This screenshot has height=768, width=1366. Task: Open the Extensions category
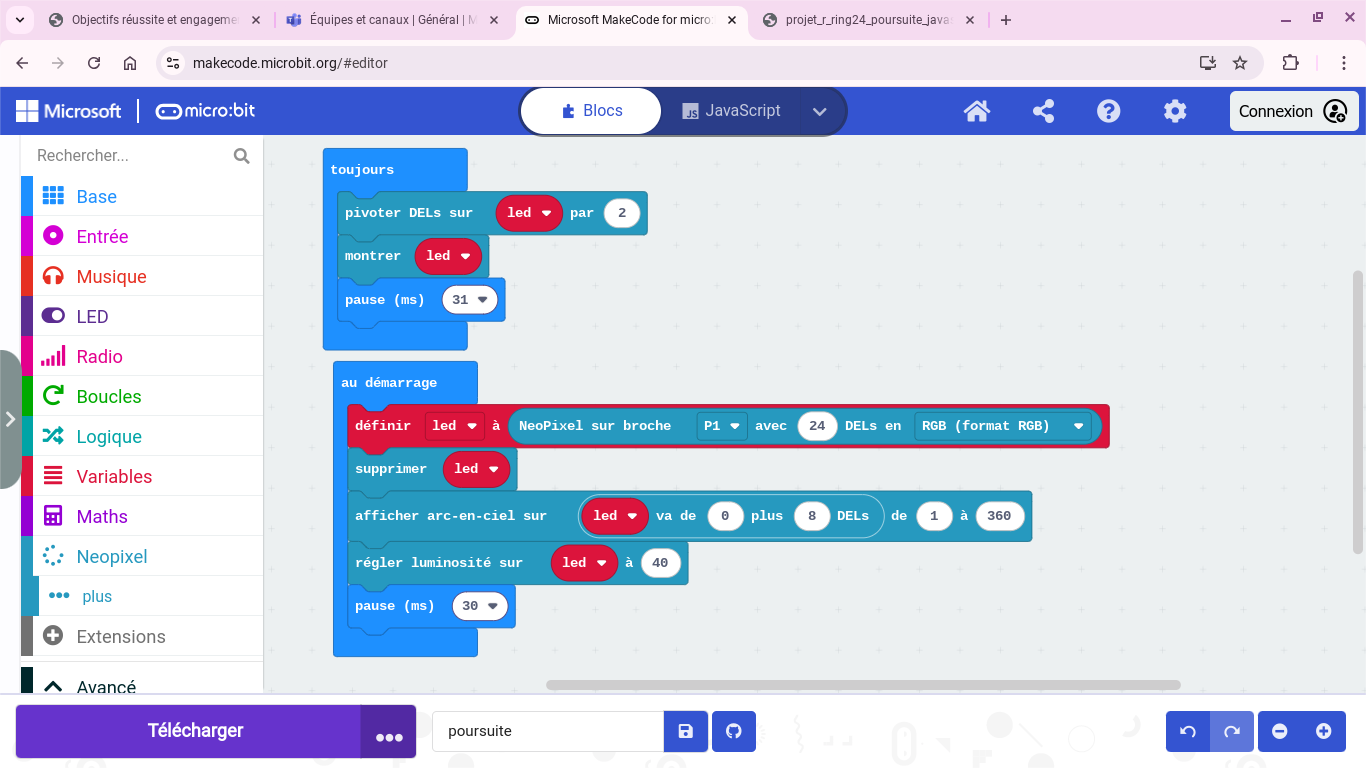tap(142, 636)
